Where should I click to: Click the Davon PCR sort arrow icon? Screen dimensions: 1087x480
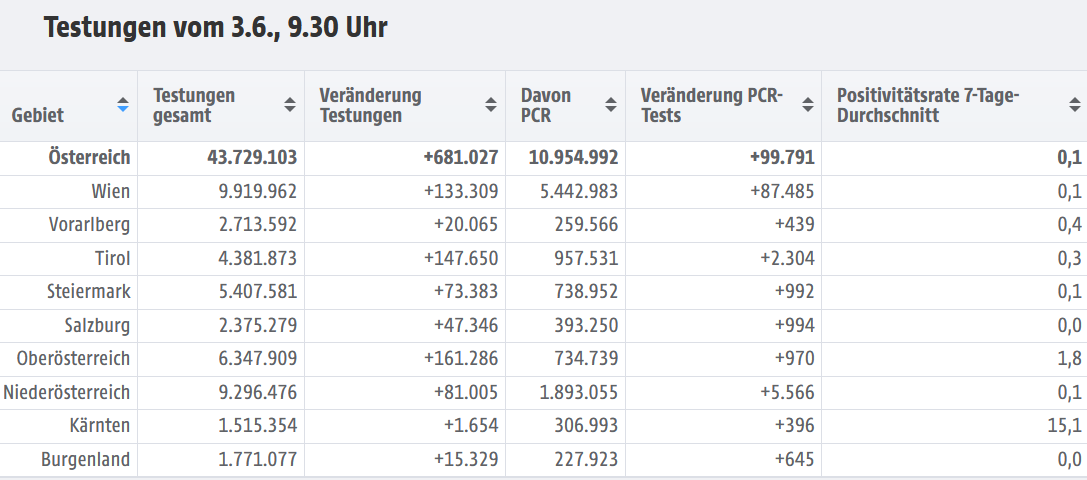tap(610, 104)
